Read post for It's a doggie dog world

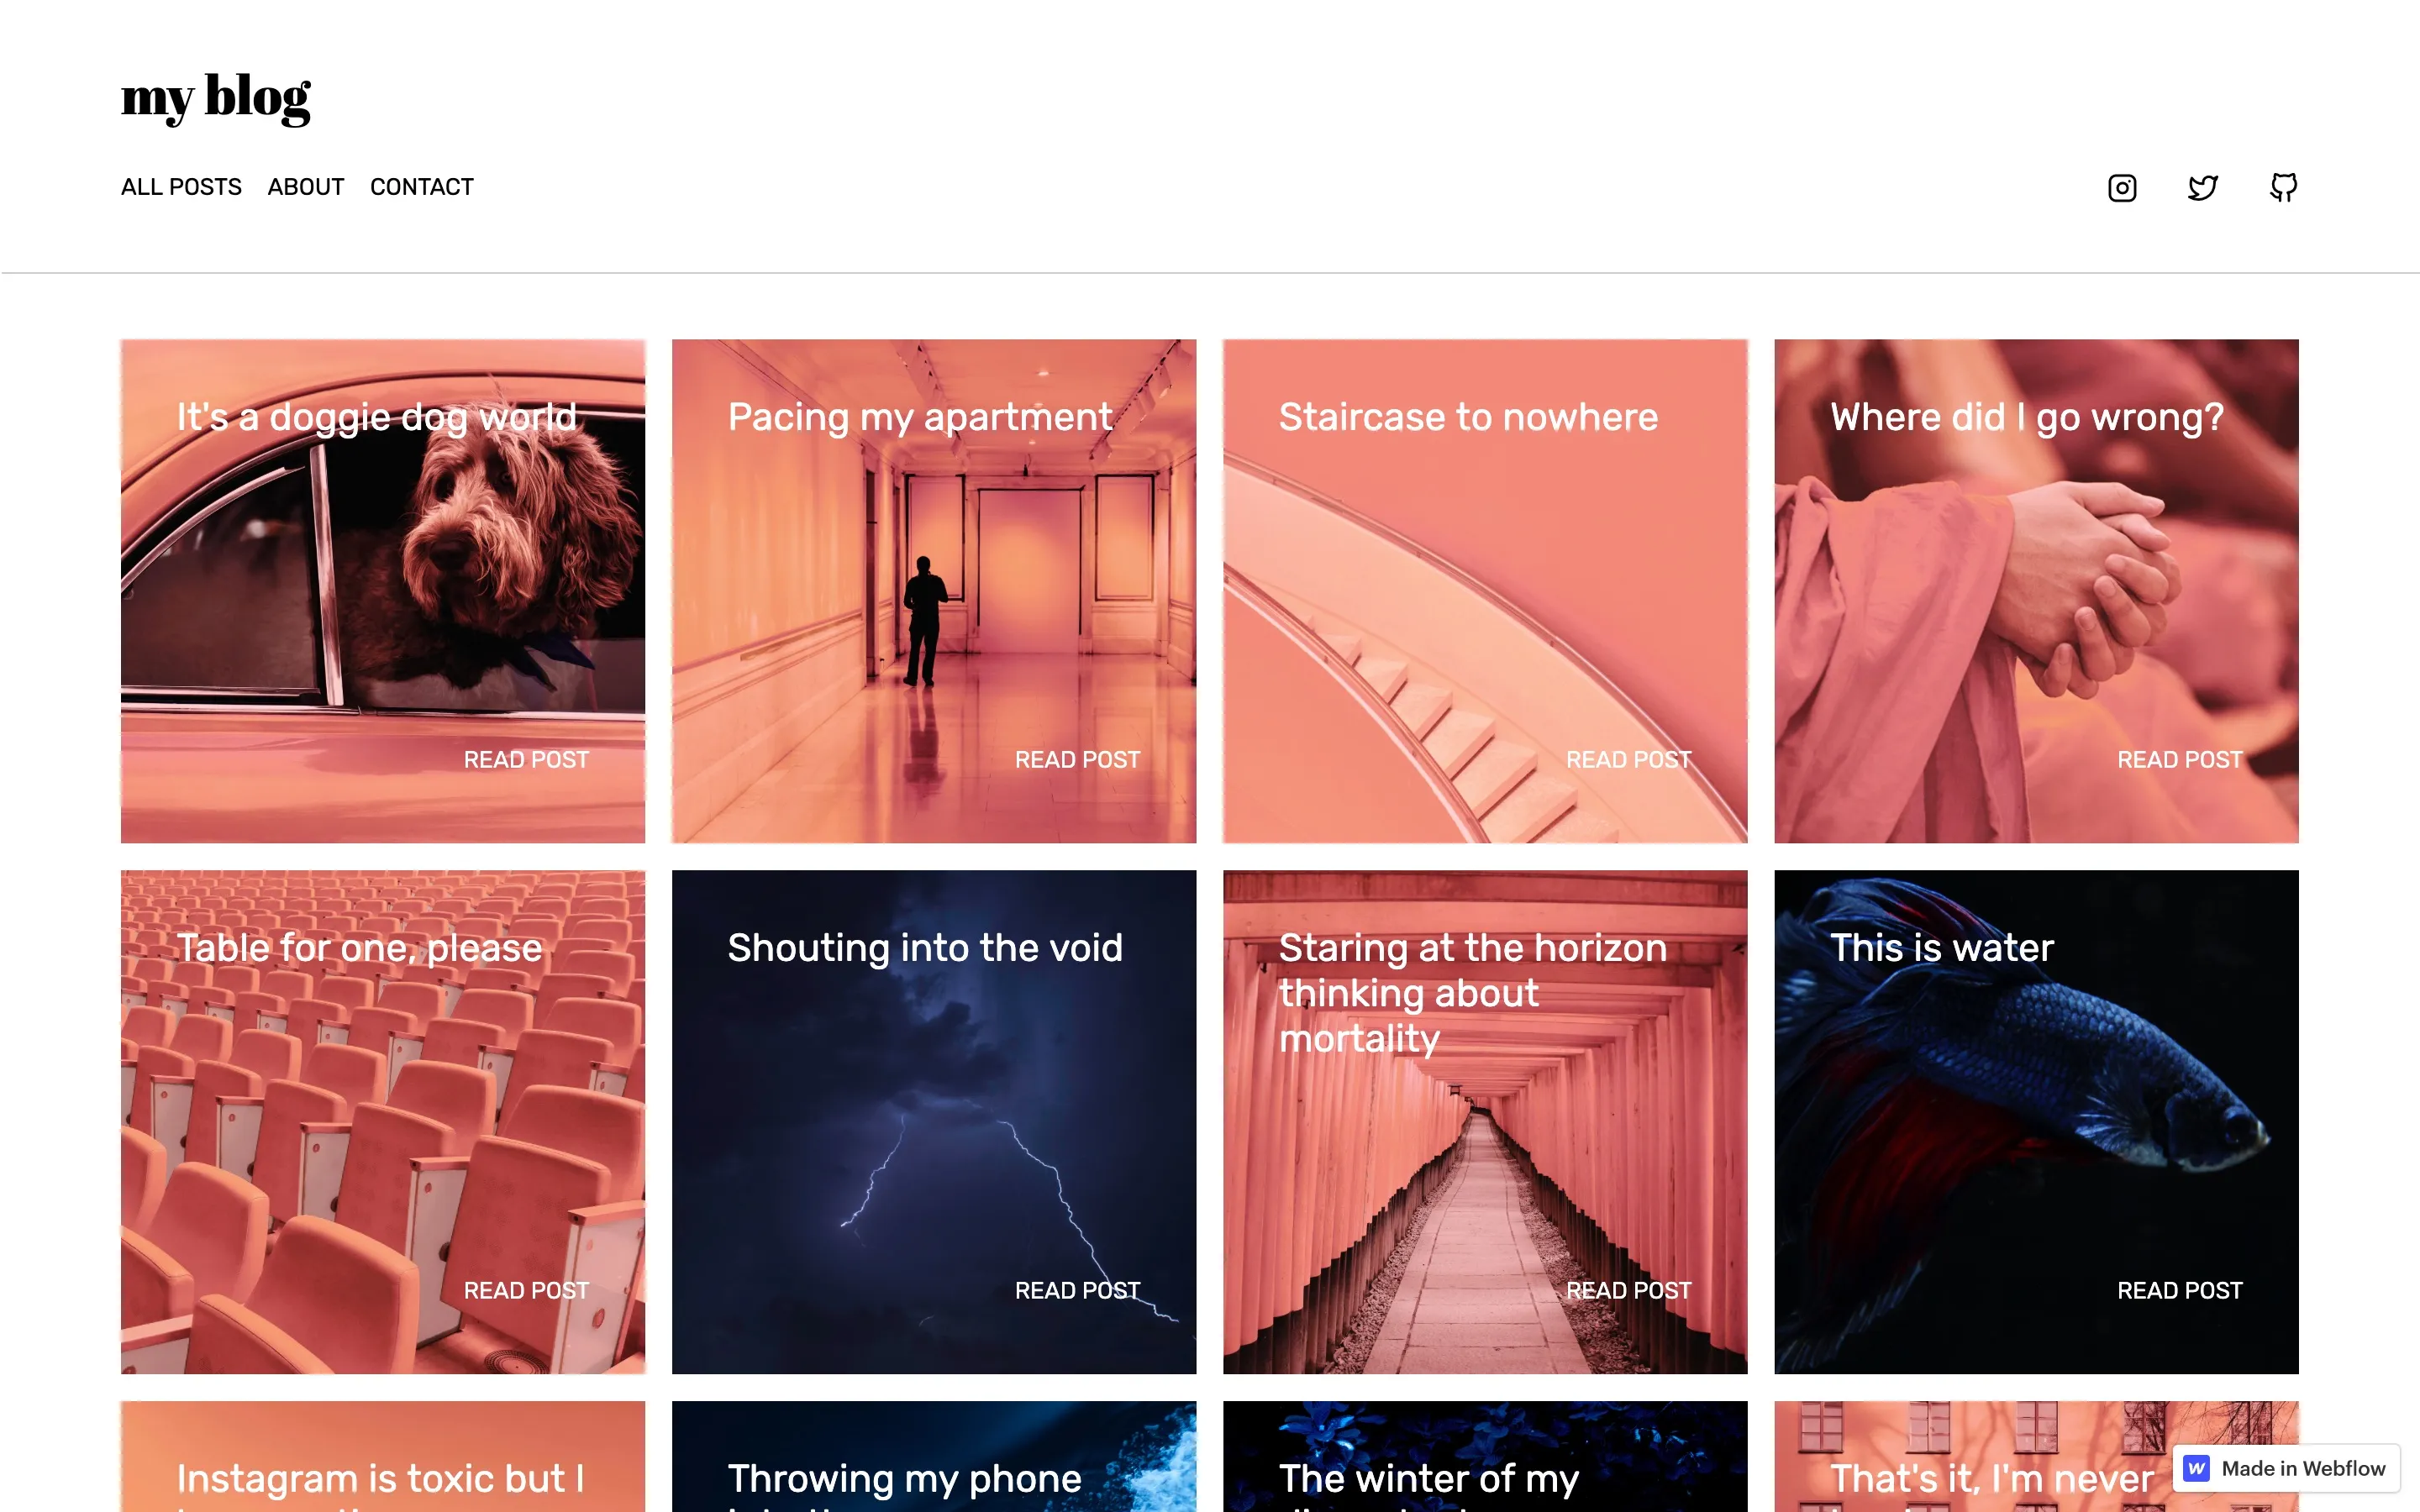tap(526, 760)
